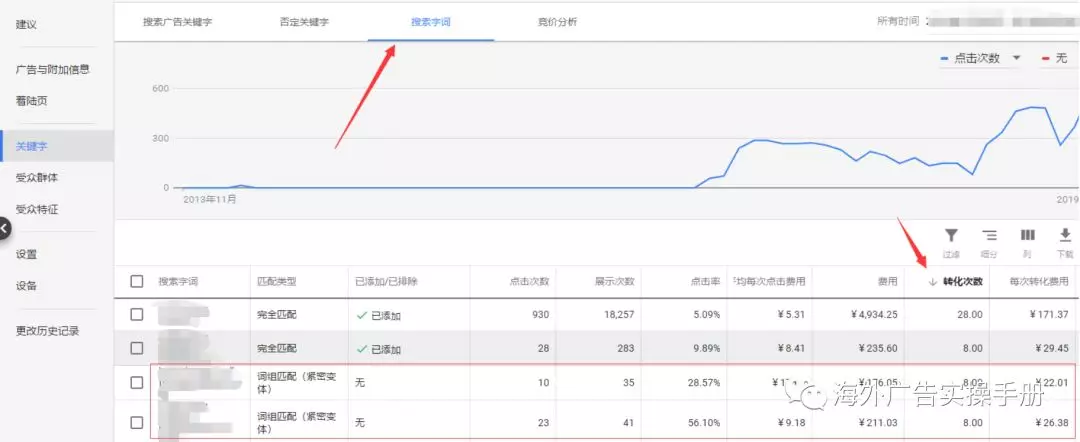Go to 广告与附加信息 in the sidebar
The height and width of the screenshot is (442, 1080).
[x=53, y=69]
